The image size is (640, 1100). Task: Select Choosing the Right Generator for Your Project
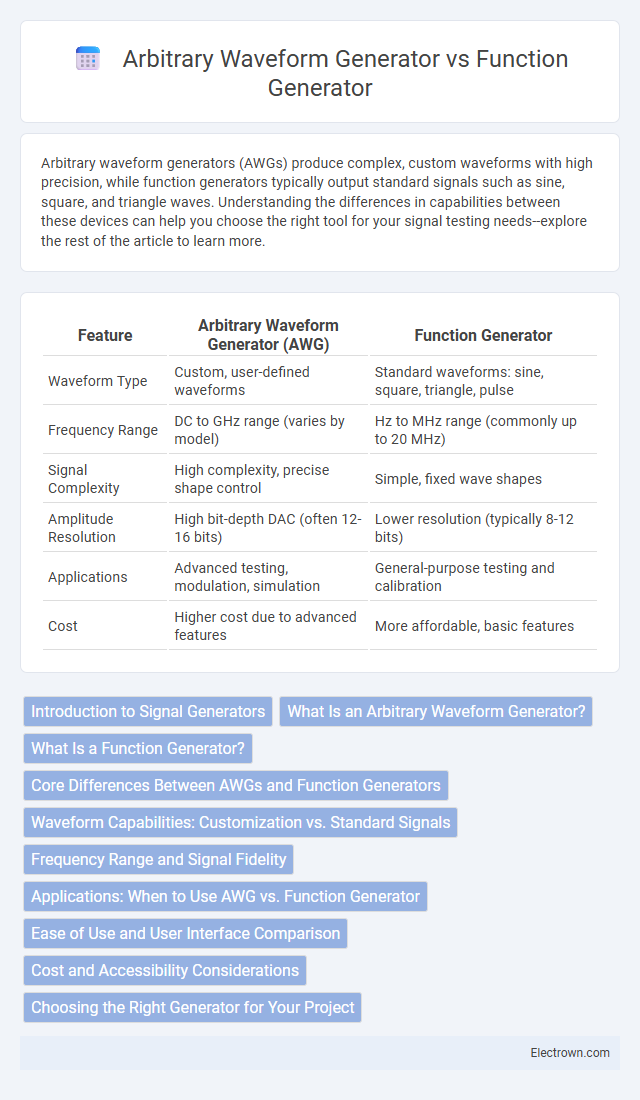(x=192, y=1007)
